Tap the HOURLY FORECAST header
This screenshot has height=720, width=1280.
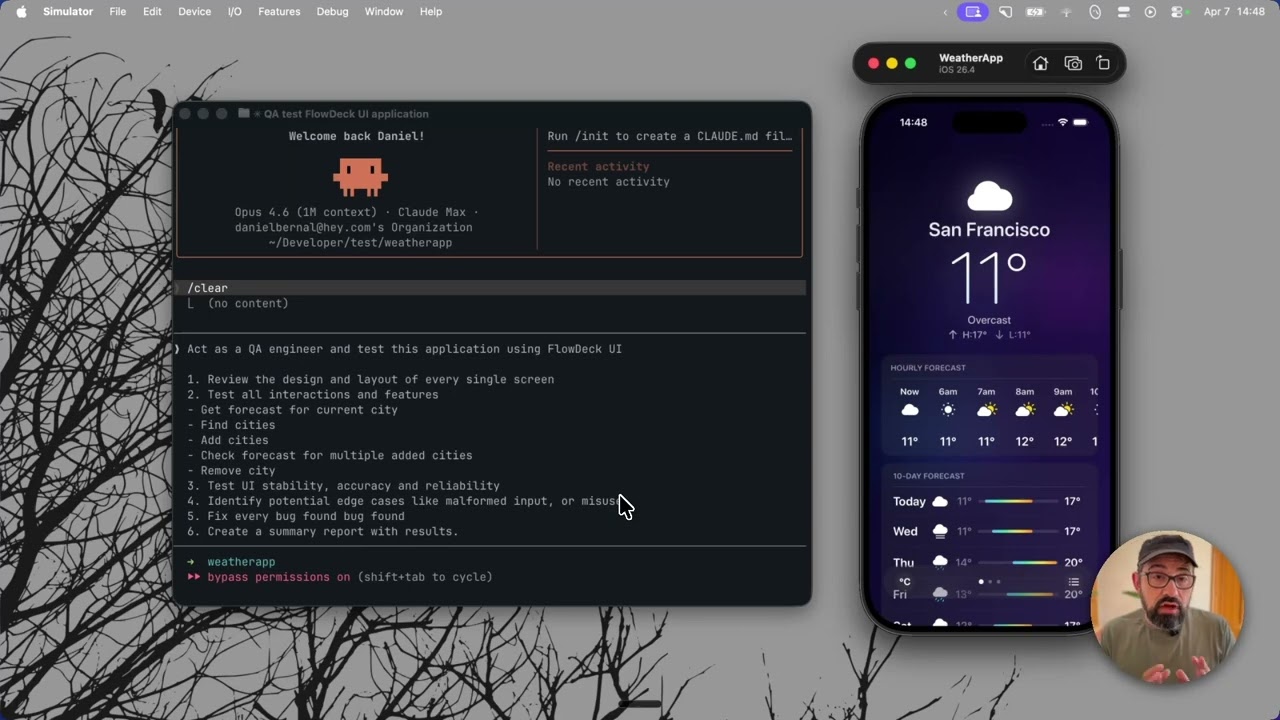(928, 368)
